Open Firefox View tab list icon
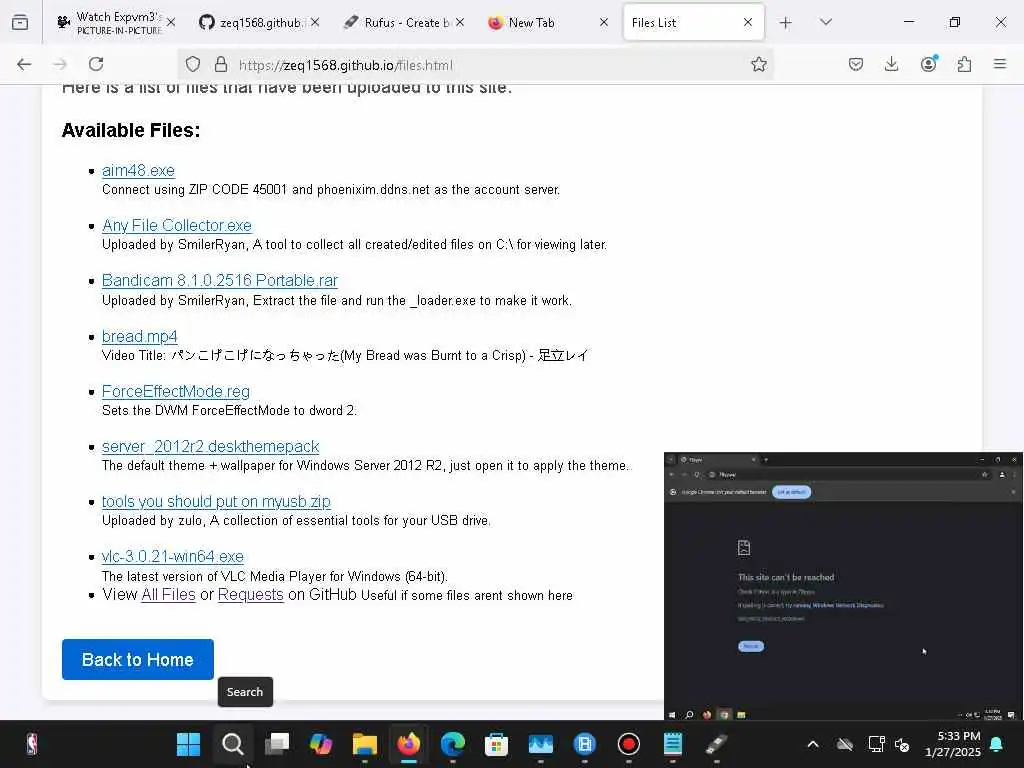This screenshot has height=768, width=1024. point(20,22)
